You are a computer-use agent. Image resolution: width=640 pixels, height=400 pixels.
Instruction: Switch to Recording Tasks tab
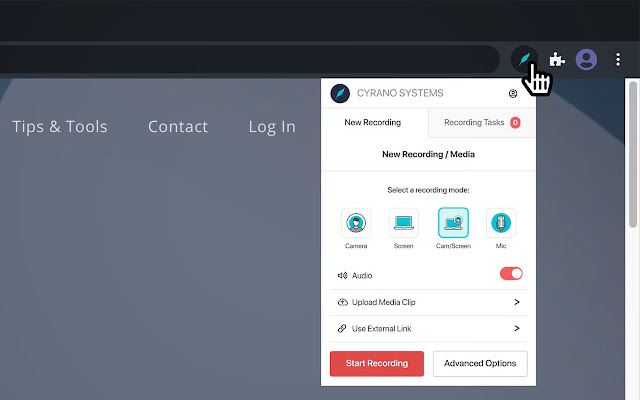(482, 122)
